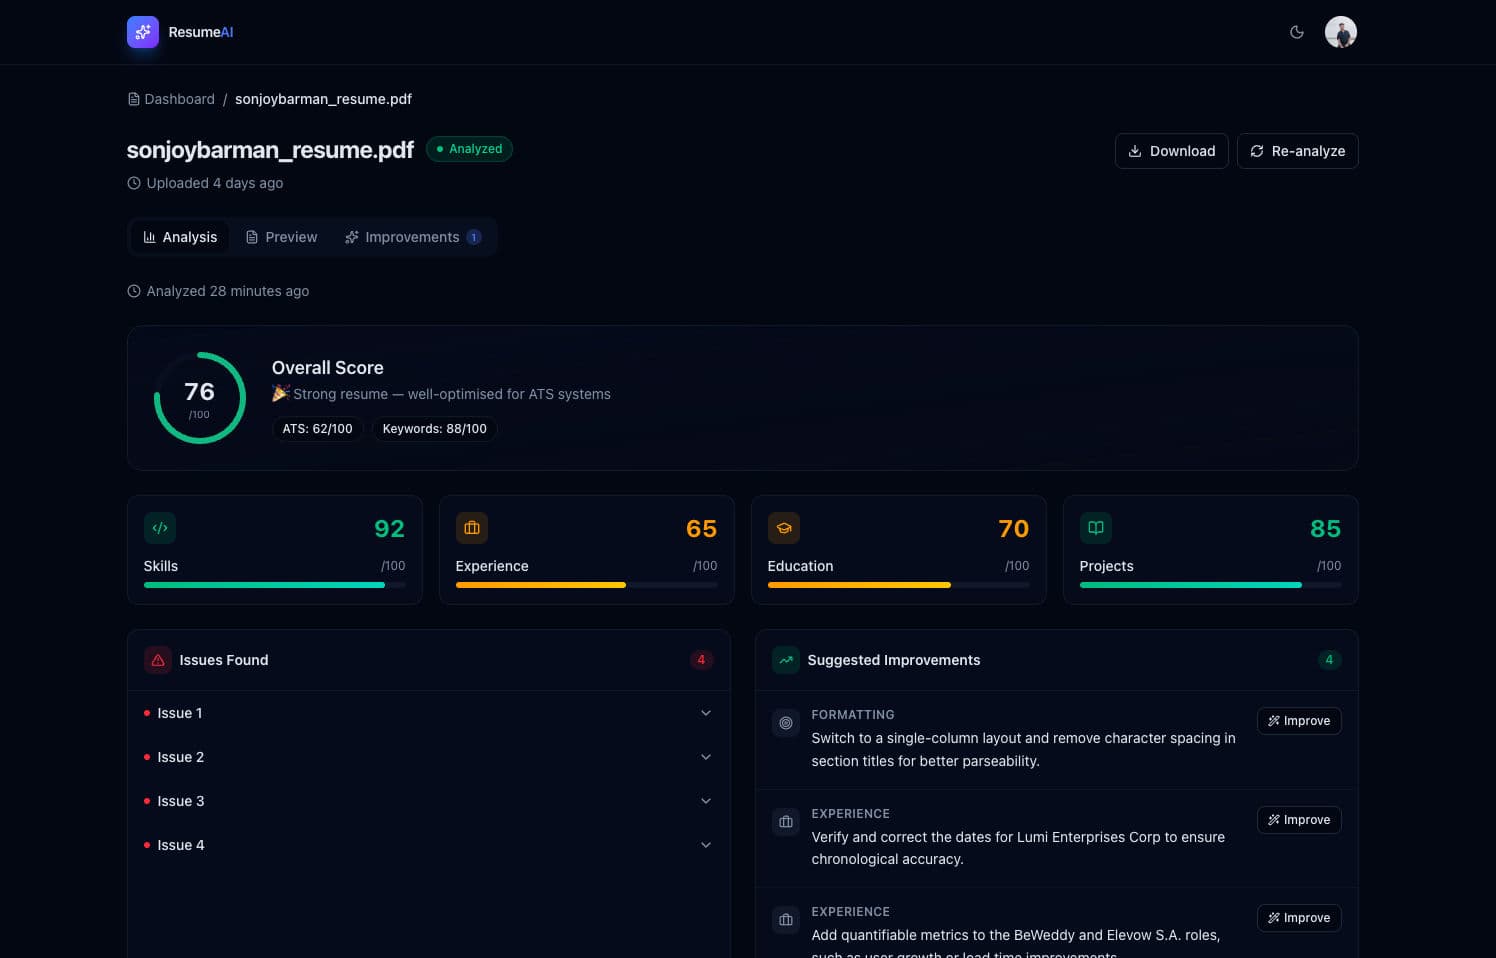Click the Skills code icon
This screenshot has width=1496, height=958.
pos(160,528)
